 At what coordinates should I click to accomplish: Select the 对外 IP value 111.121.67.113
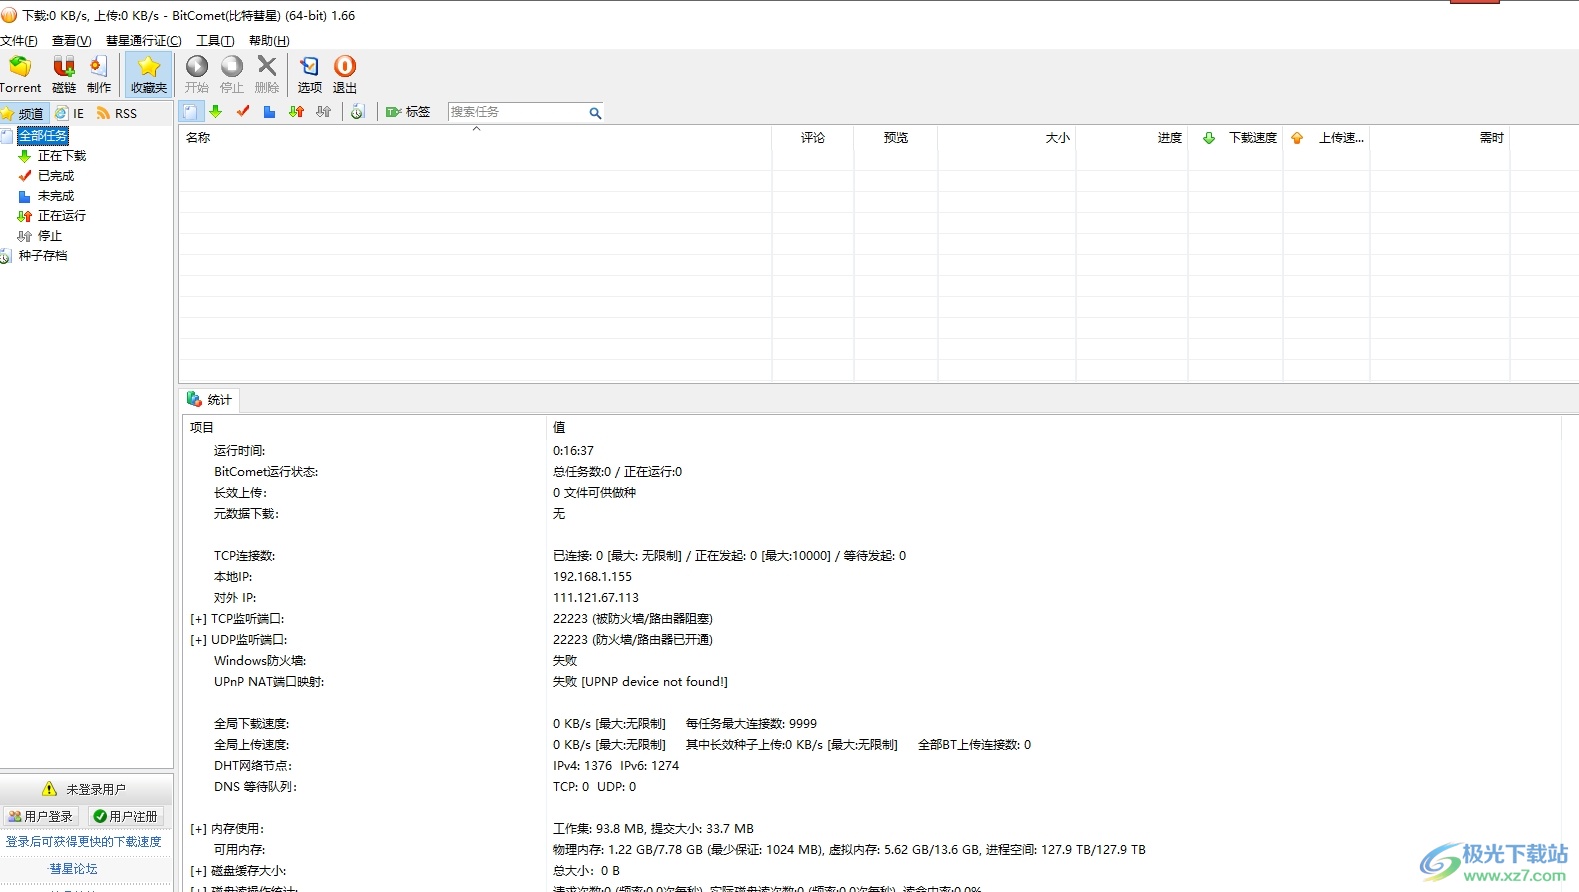(x=595, y=598)
